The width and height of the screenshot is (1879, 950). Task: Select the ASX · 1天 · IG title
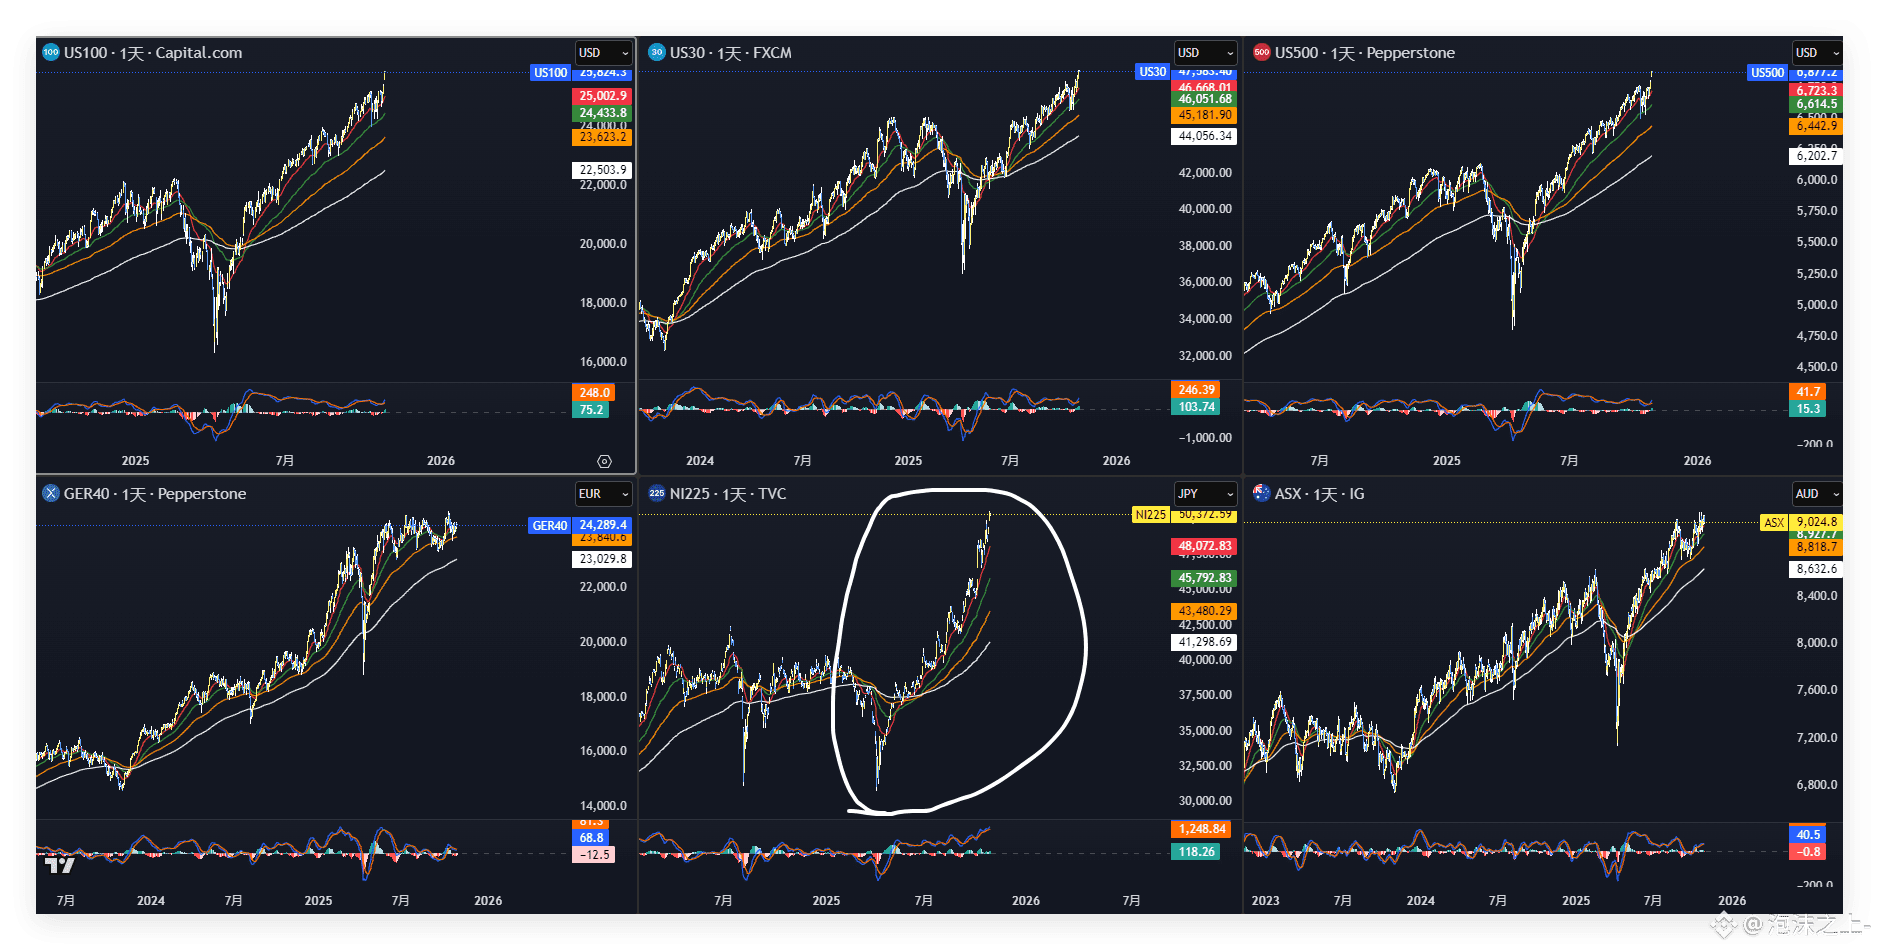click(x=1320, y=494)
